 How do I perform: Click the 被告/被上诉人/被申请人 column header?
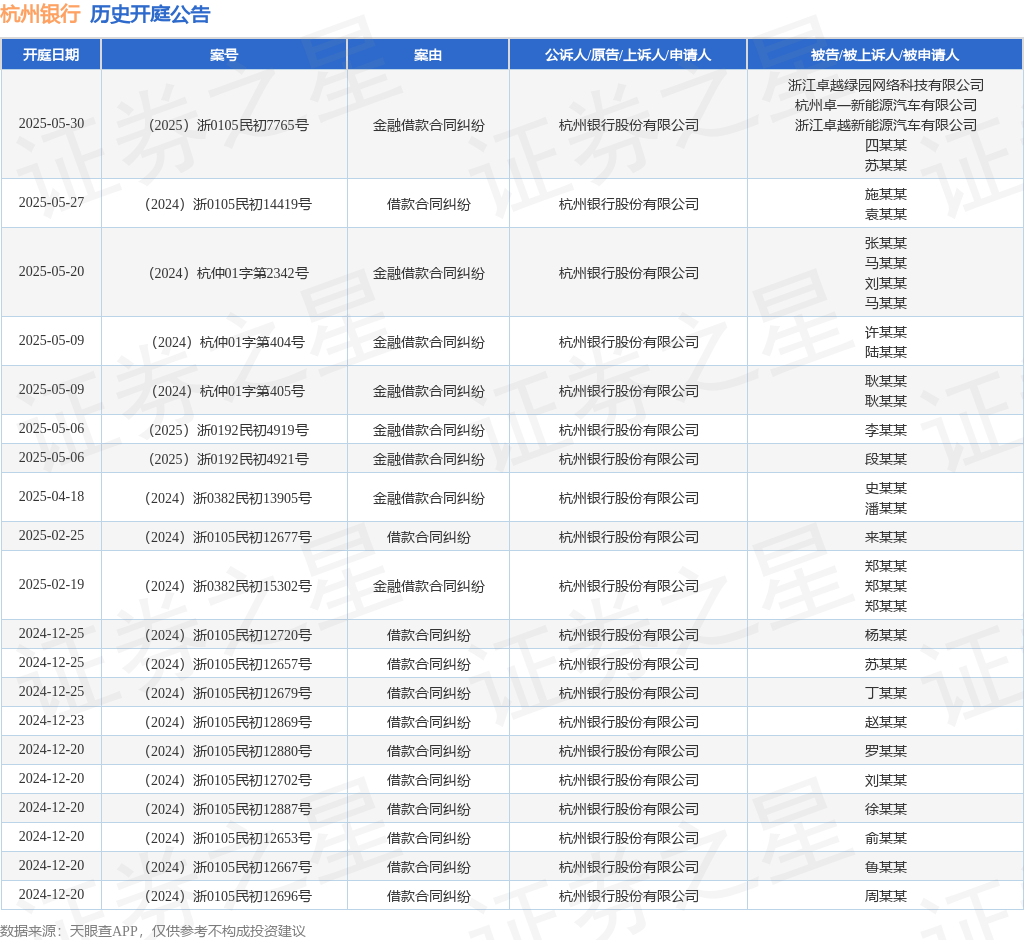click(x=885, y=55)
